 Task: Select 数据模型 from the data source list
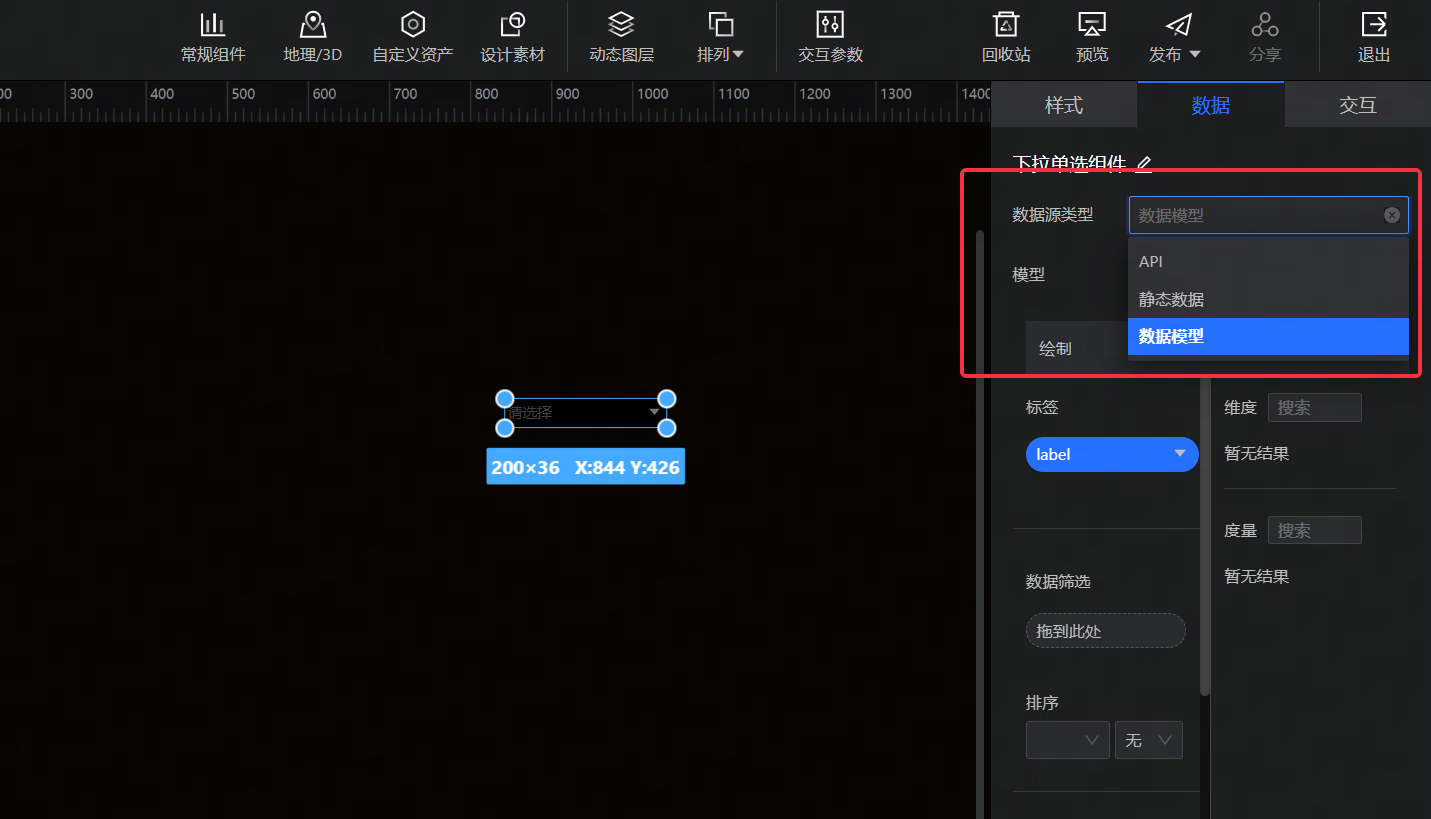tap(1268, 337)
